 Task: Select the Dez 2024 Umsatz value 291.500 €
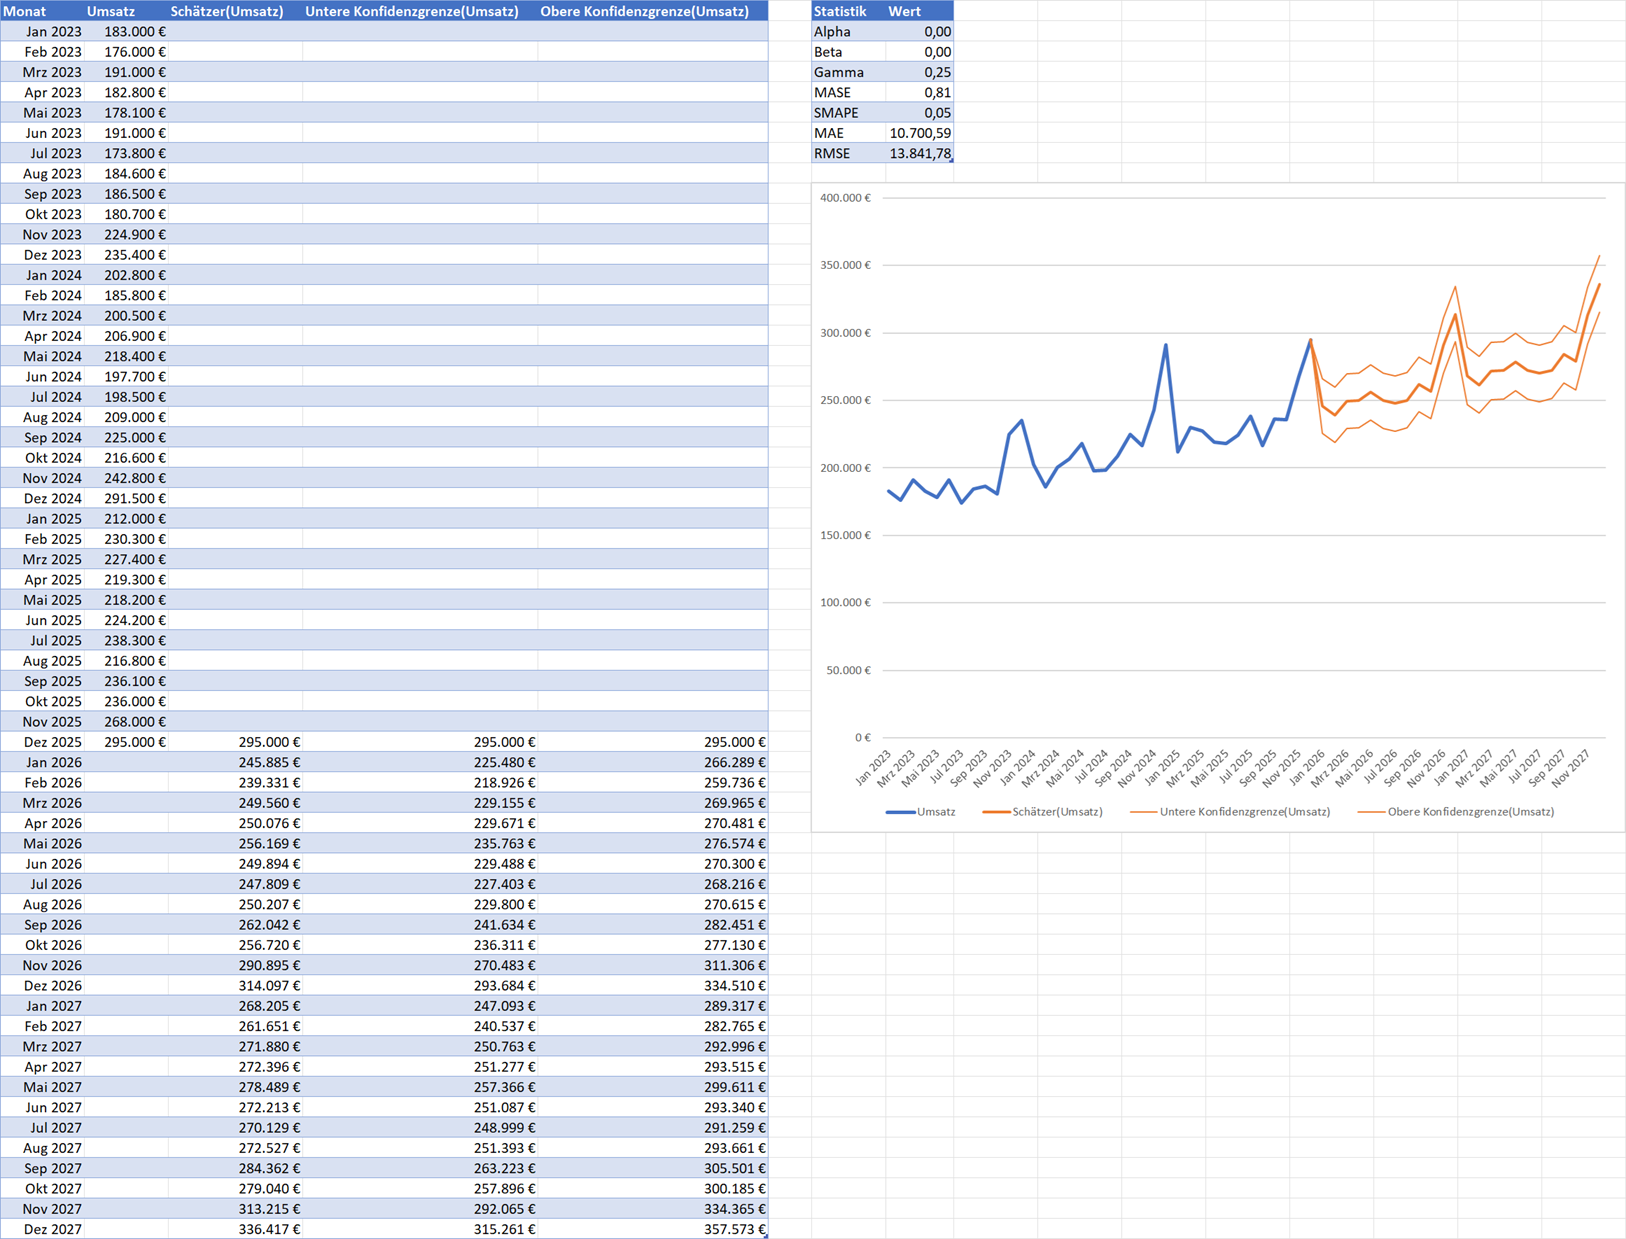(127, 498)
